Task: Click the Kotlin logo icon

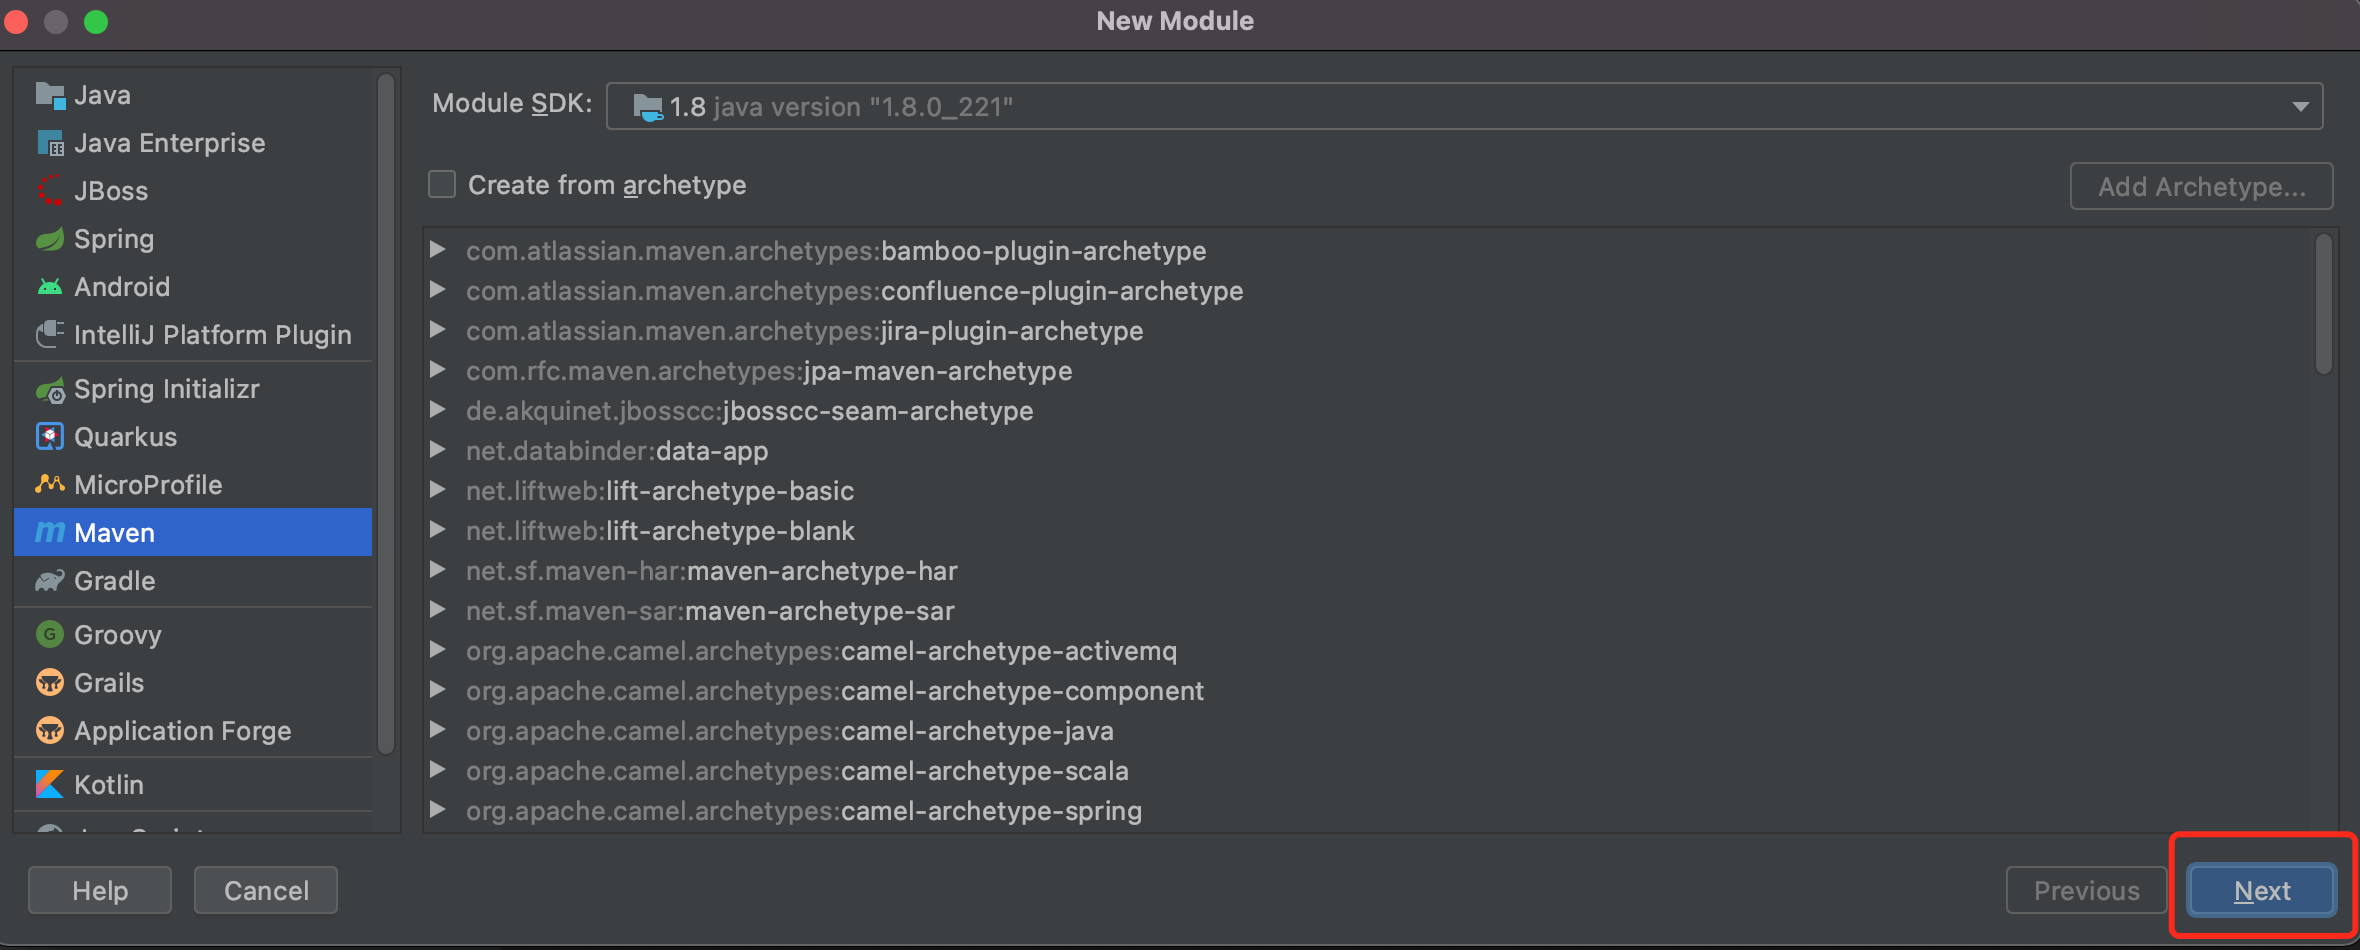Action: [x=49, y=785]
